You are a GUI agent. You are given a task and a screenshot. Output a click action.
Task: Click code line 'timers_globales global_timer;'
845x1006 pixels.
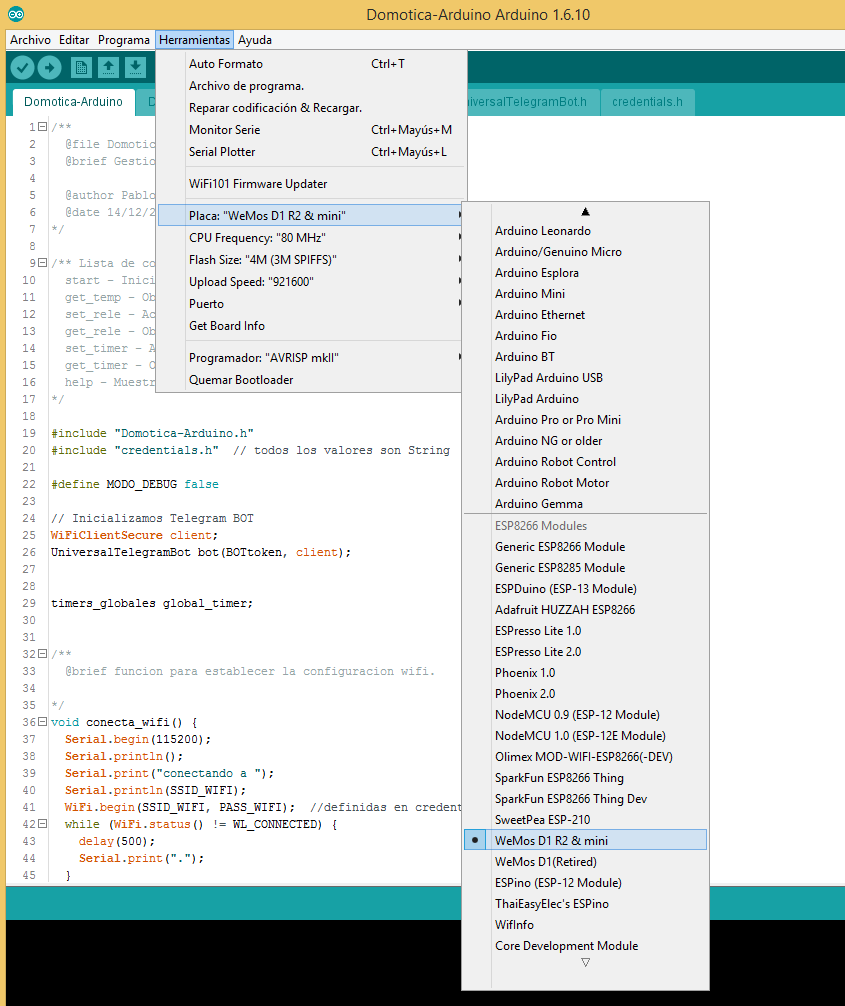[x=152, y=604]
